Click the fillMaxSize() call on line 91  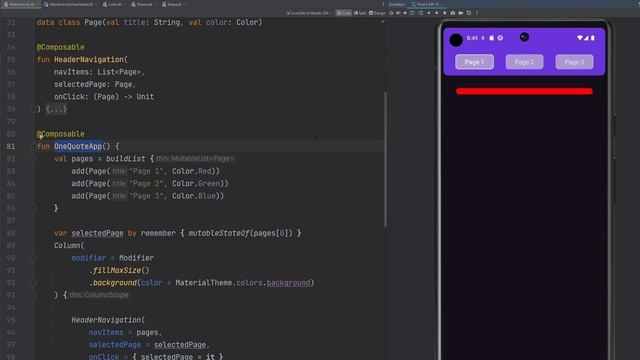(119, 270)
